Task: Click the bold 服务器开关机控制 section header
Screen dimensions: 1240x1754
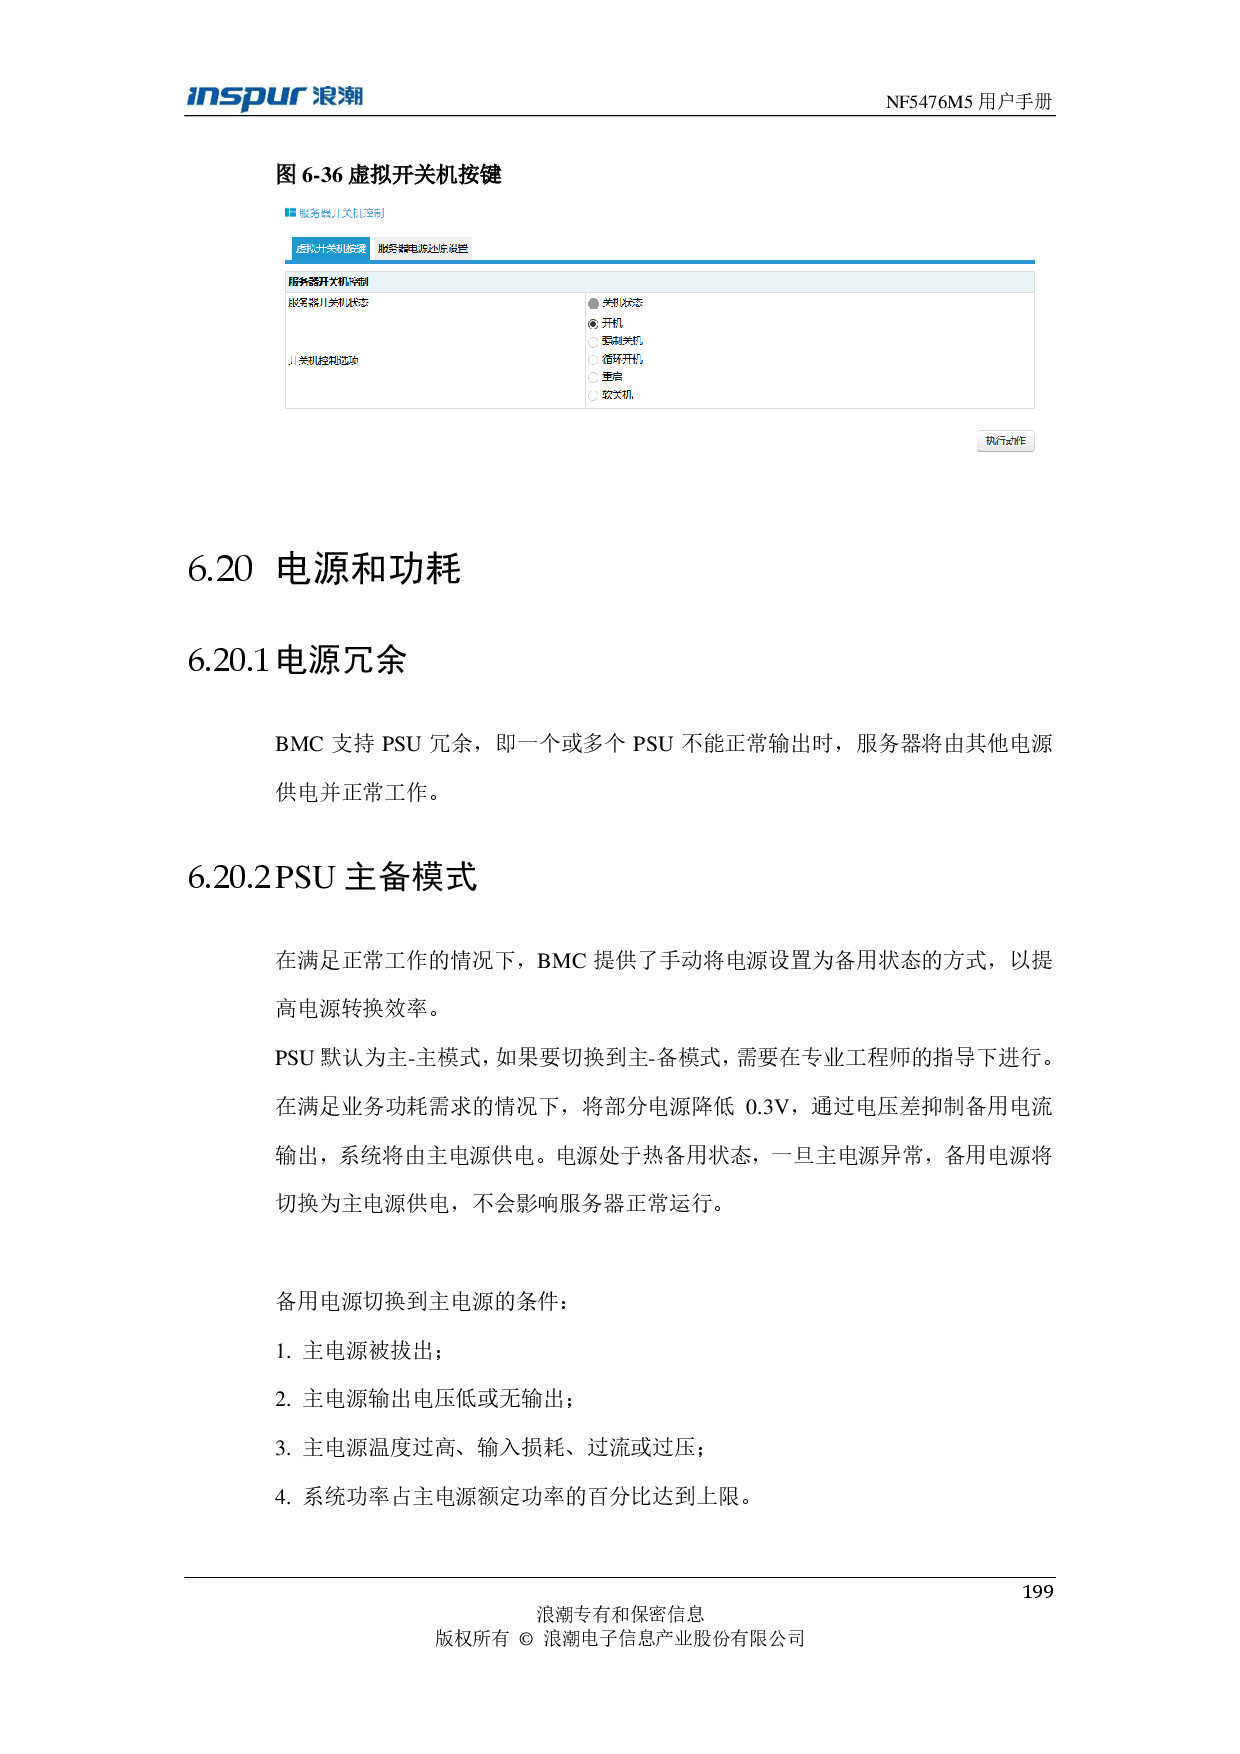Action: click(328, 282)
